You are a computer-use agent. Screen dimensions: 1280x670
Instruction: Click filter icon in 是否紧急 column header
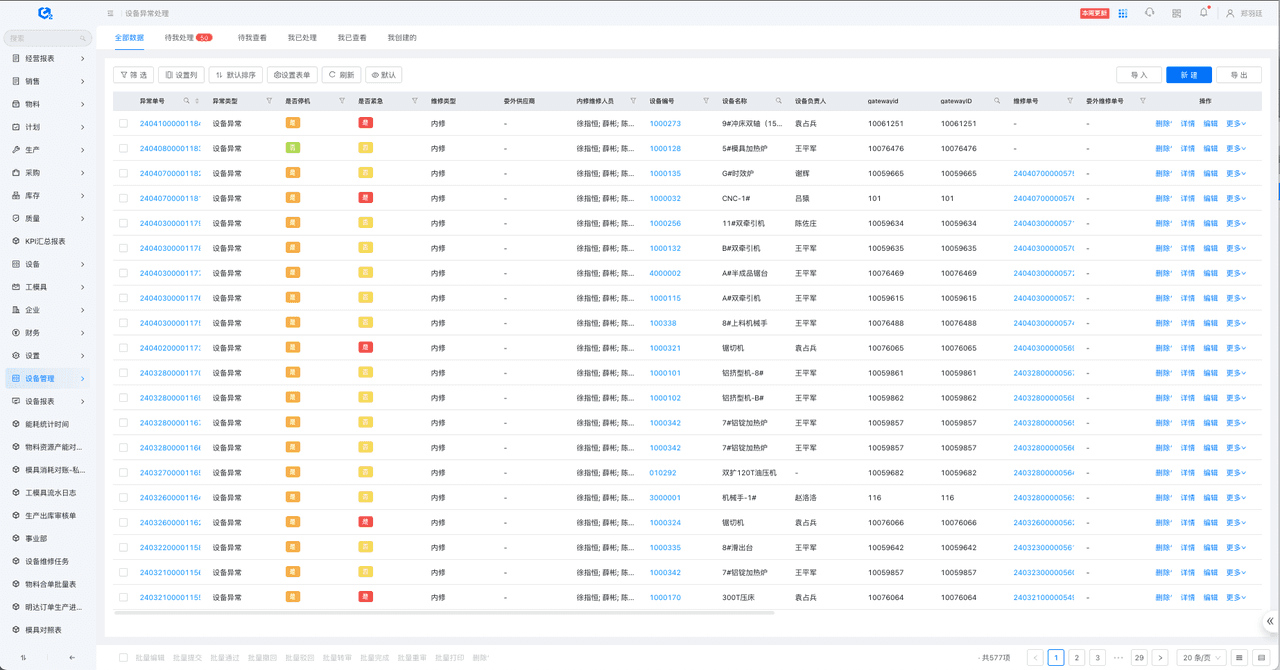tap(415, 101)
